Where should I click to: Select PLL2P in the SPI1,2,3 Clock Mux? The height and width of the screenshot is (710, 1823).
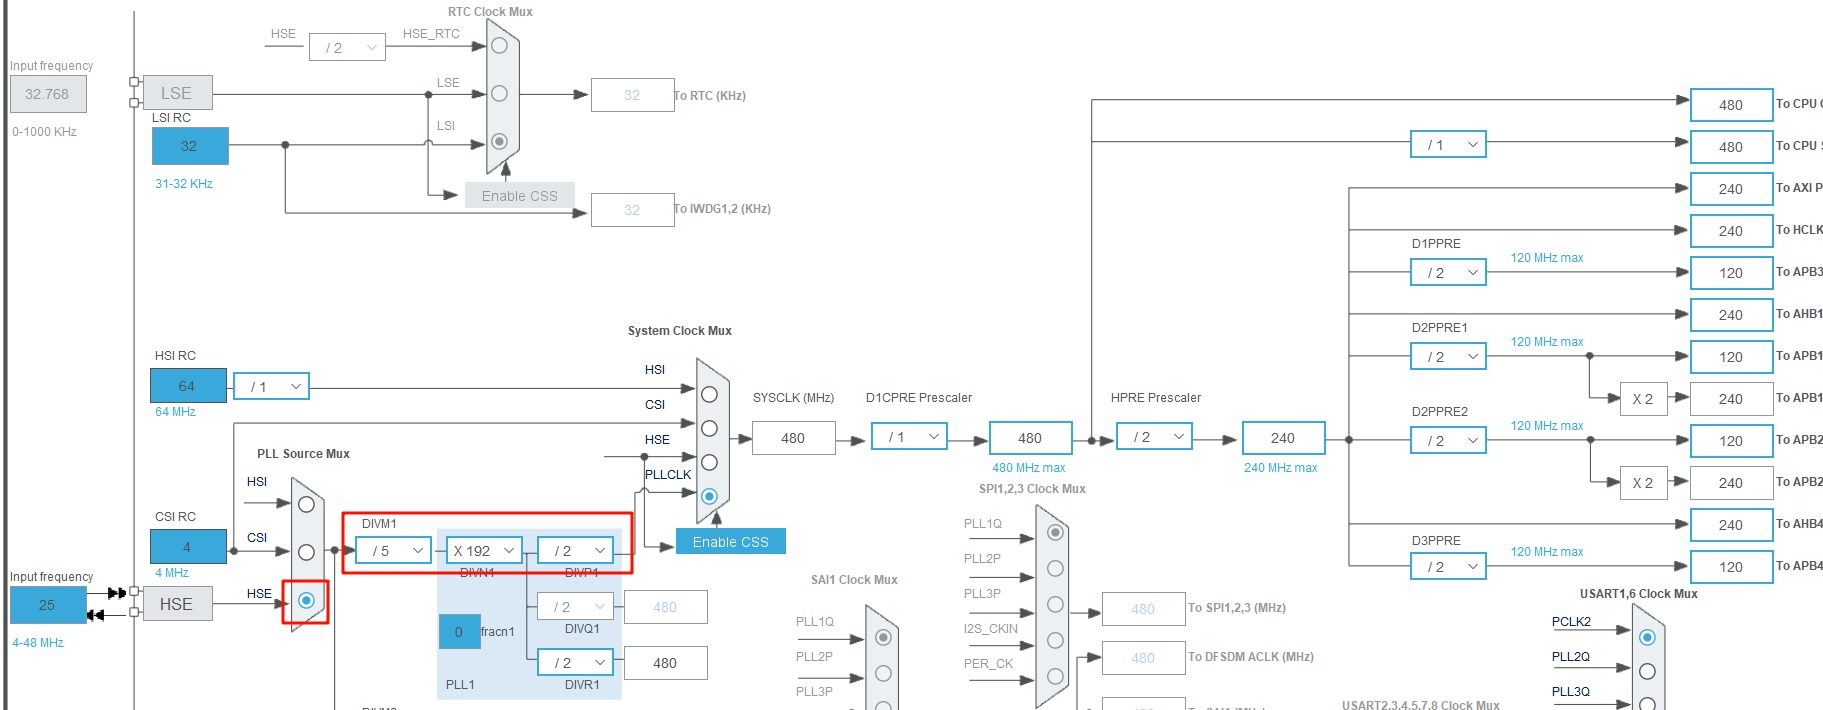tap(1055, 568)
